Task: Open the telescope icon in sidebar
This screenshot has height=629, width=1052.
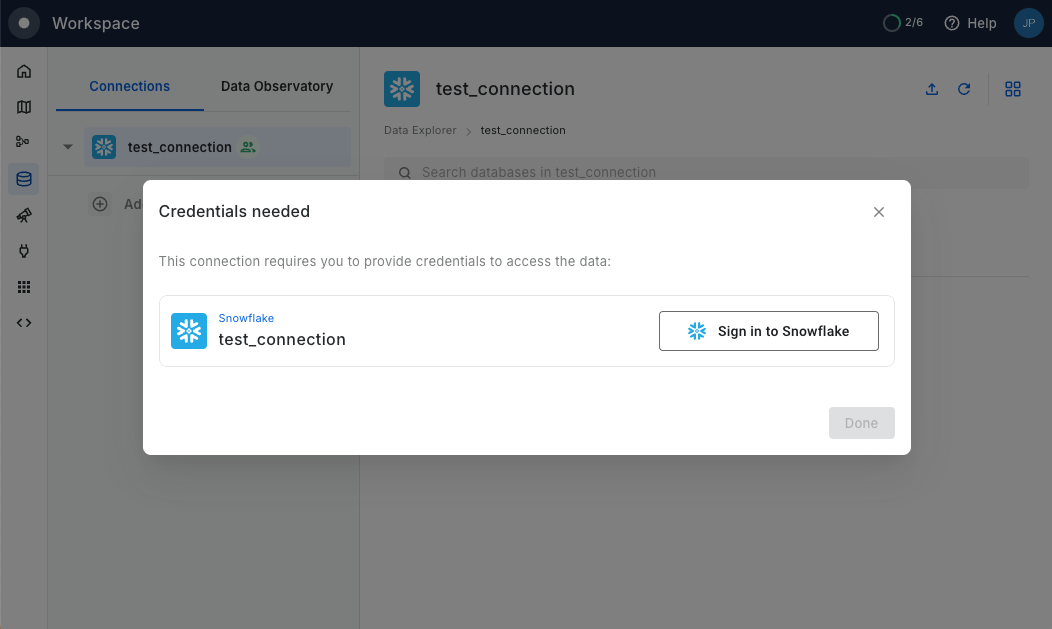Action: pos(24,215)
